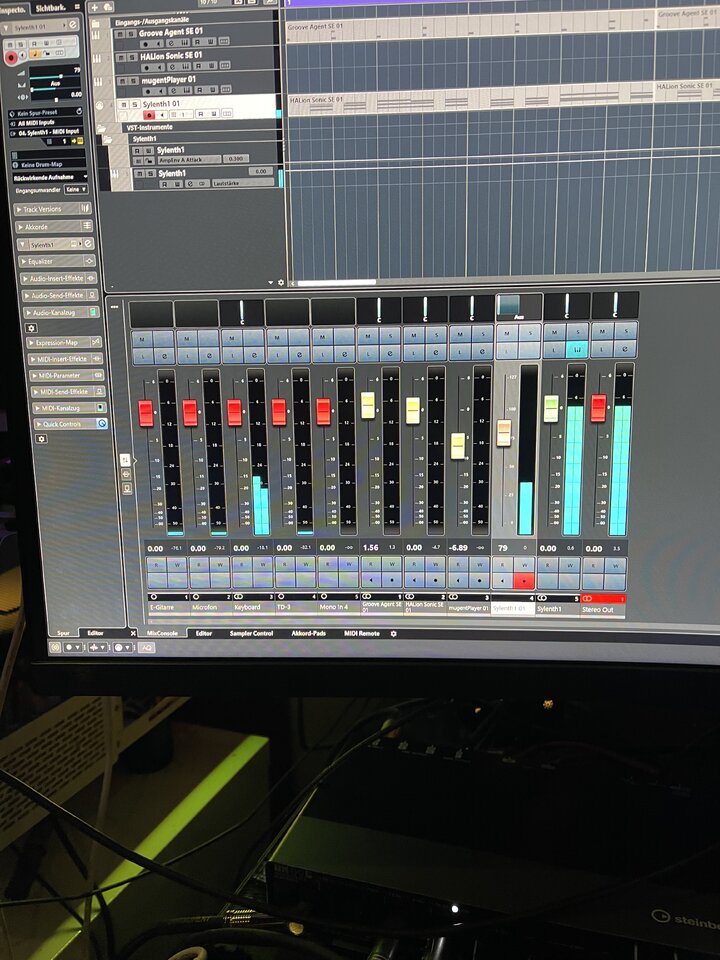The height and width of the screenshot is (960, 720).
Task: Click the Akkorde section icon
Action: pos(87,226)
